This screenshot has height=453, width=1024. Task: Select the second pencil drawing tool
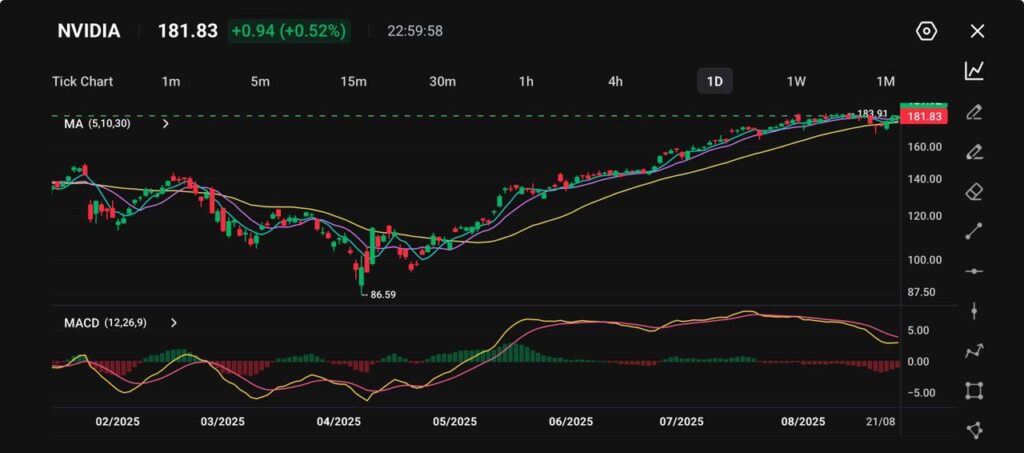pyautogui.click(x=974, y=152)
